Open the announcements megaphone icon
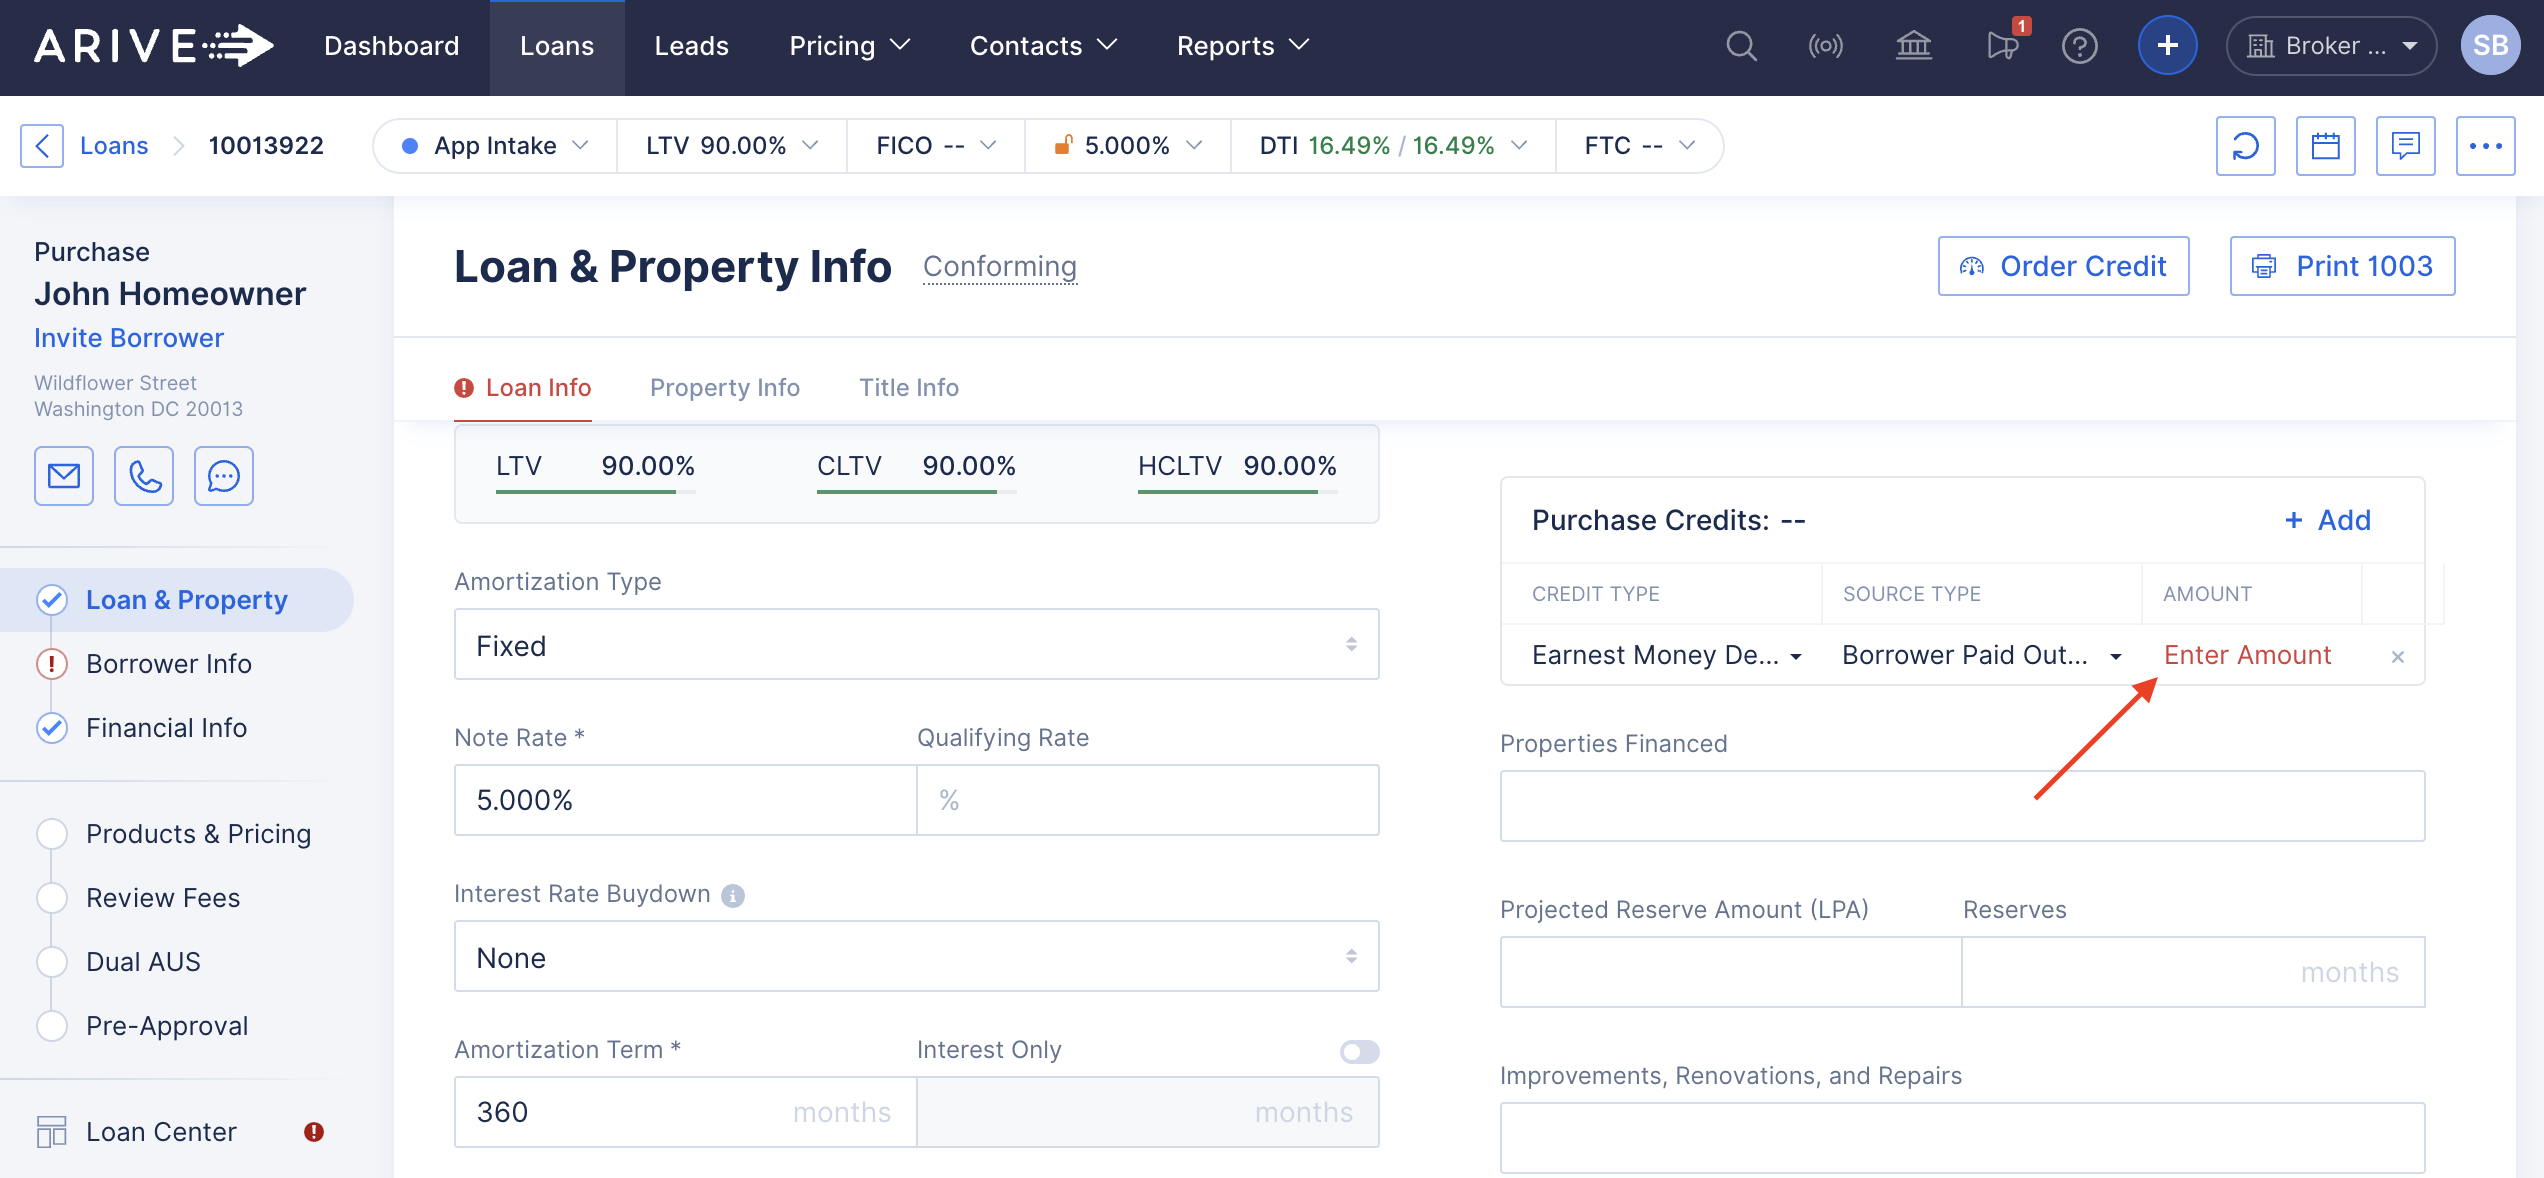 [2002, 46]
